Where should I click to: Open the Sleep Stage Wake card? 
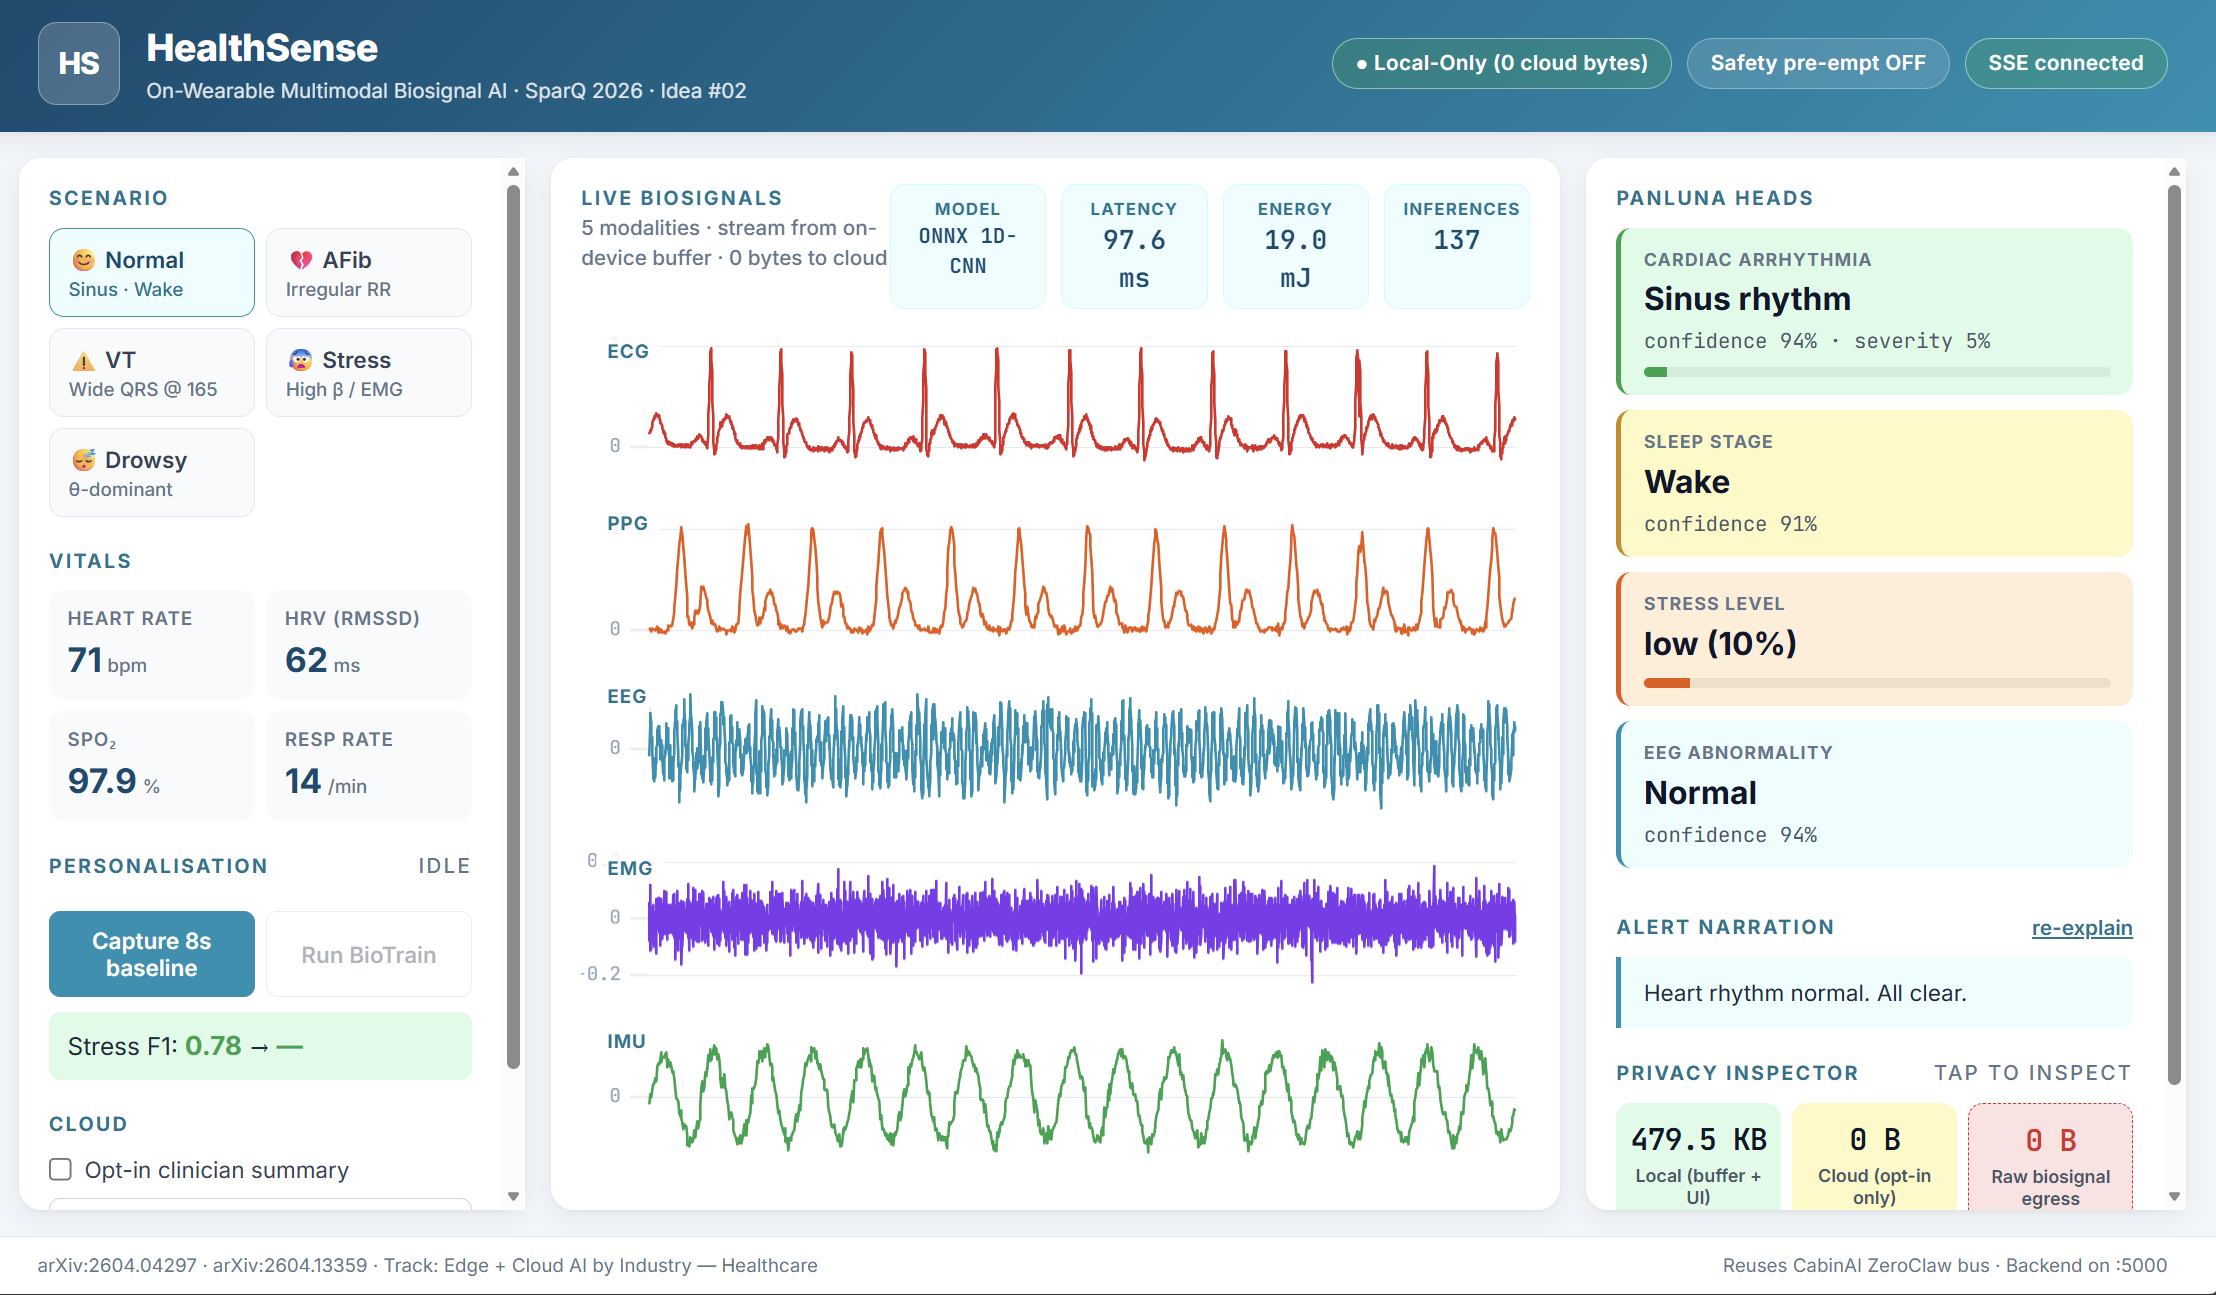[1875, 483]
